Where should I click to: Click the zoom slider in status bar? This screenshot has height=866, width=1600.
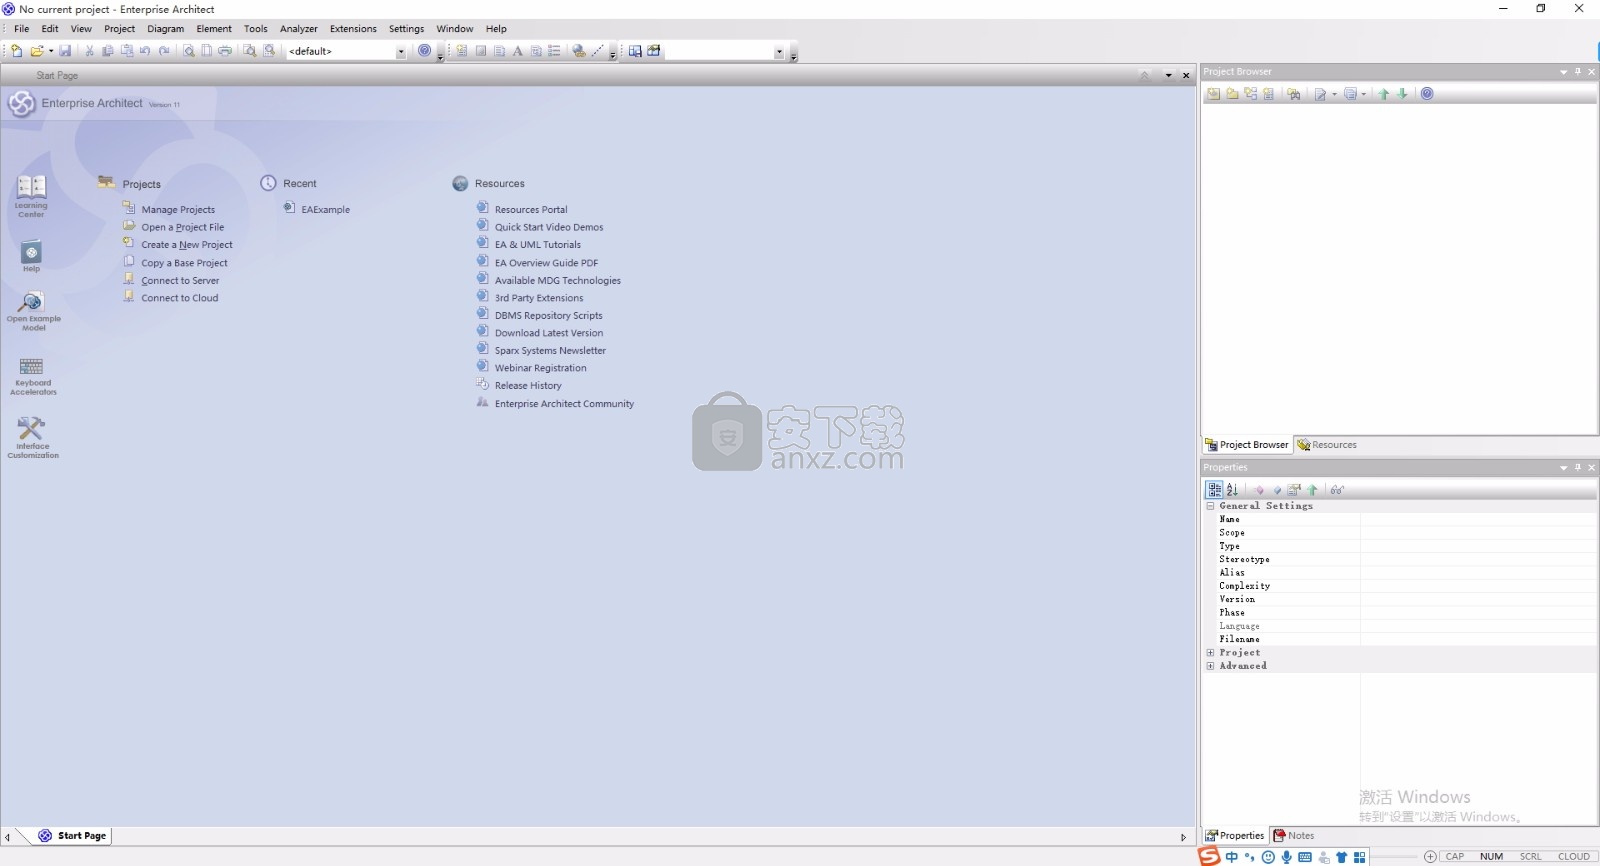1395,857
